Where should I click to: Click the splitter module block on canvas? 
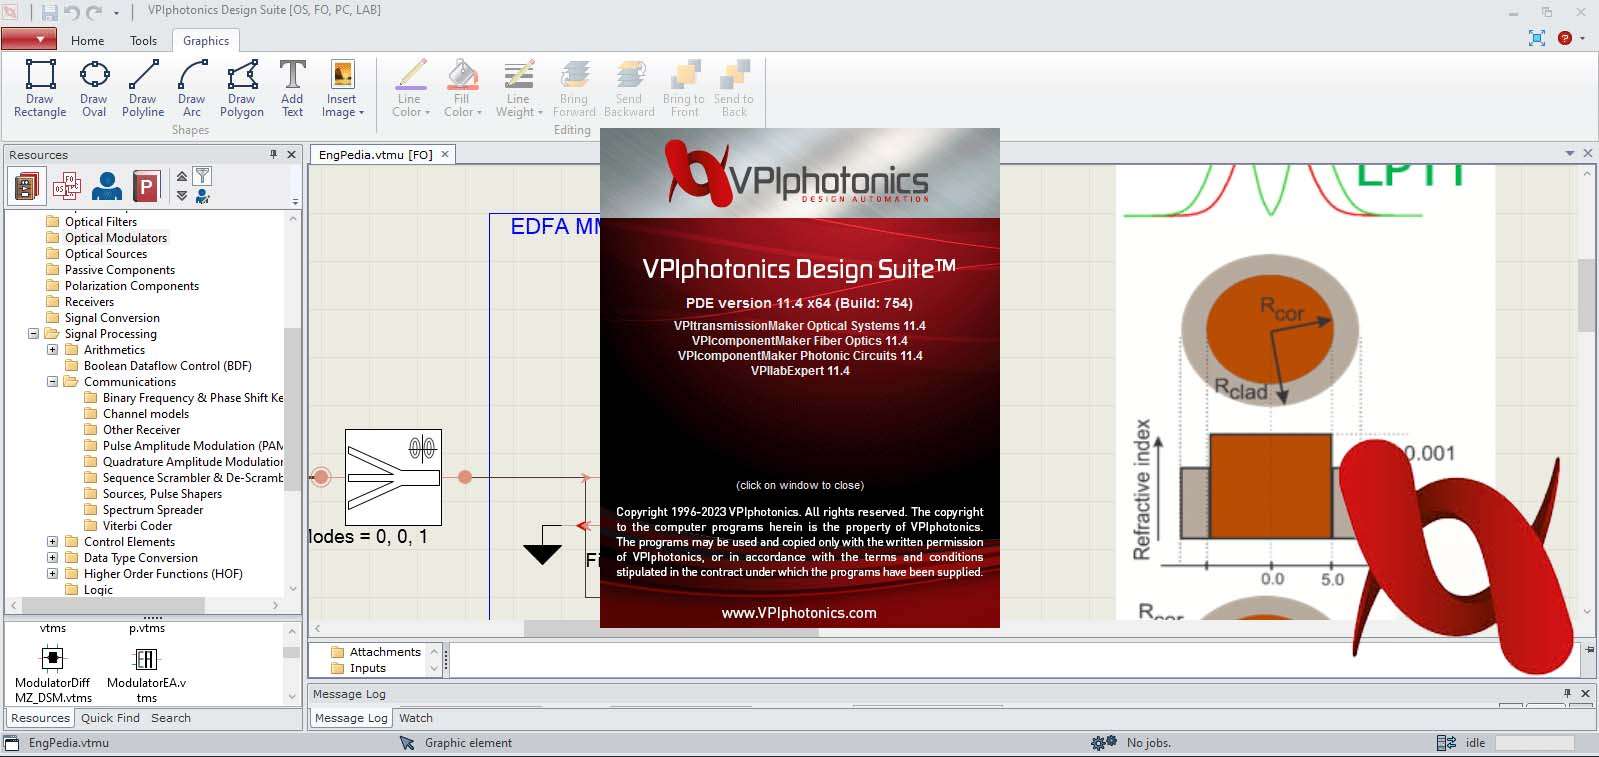[393, 477]
